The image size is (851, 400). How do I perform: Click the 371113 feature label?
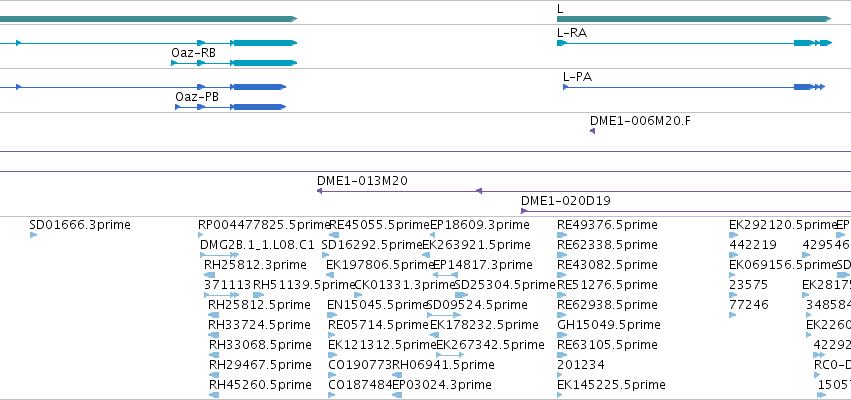(x=228, y=285)
